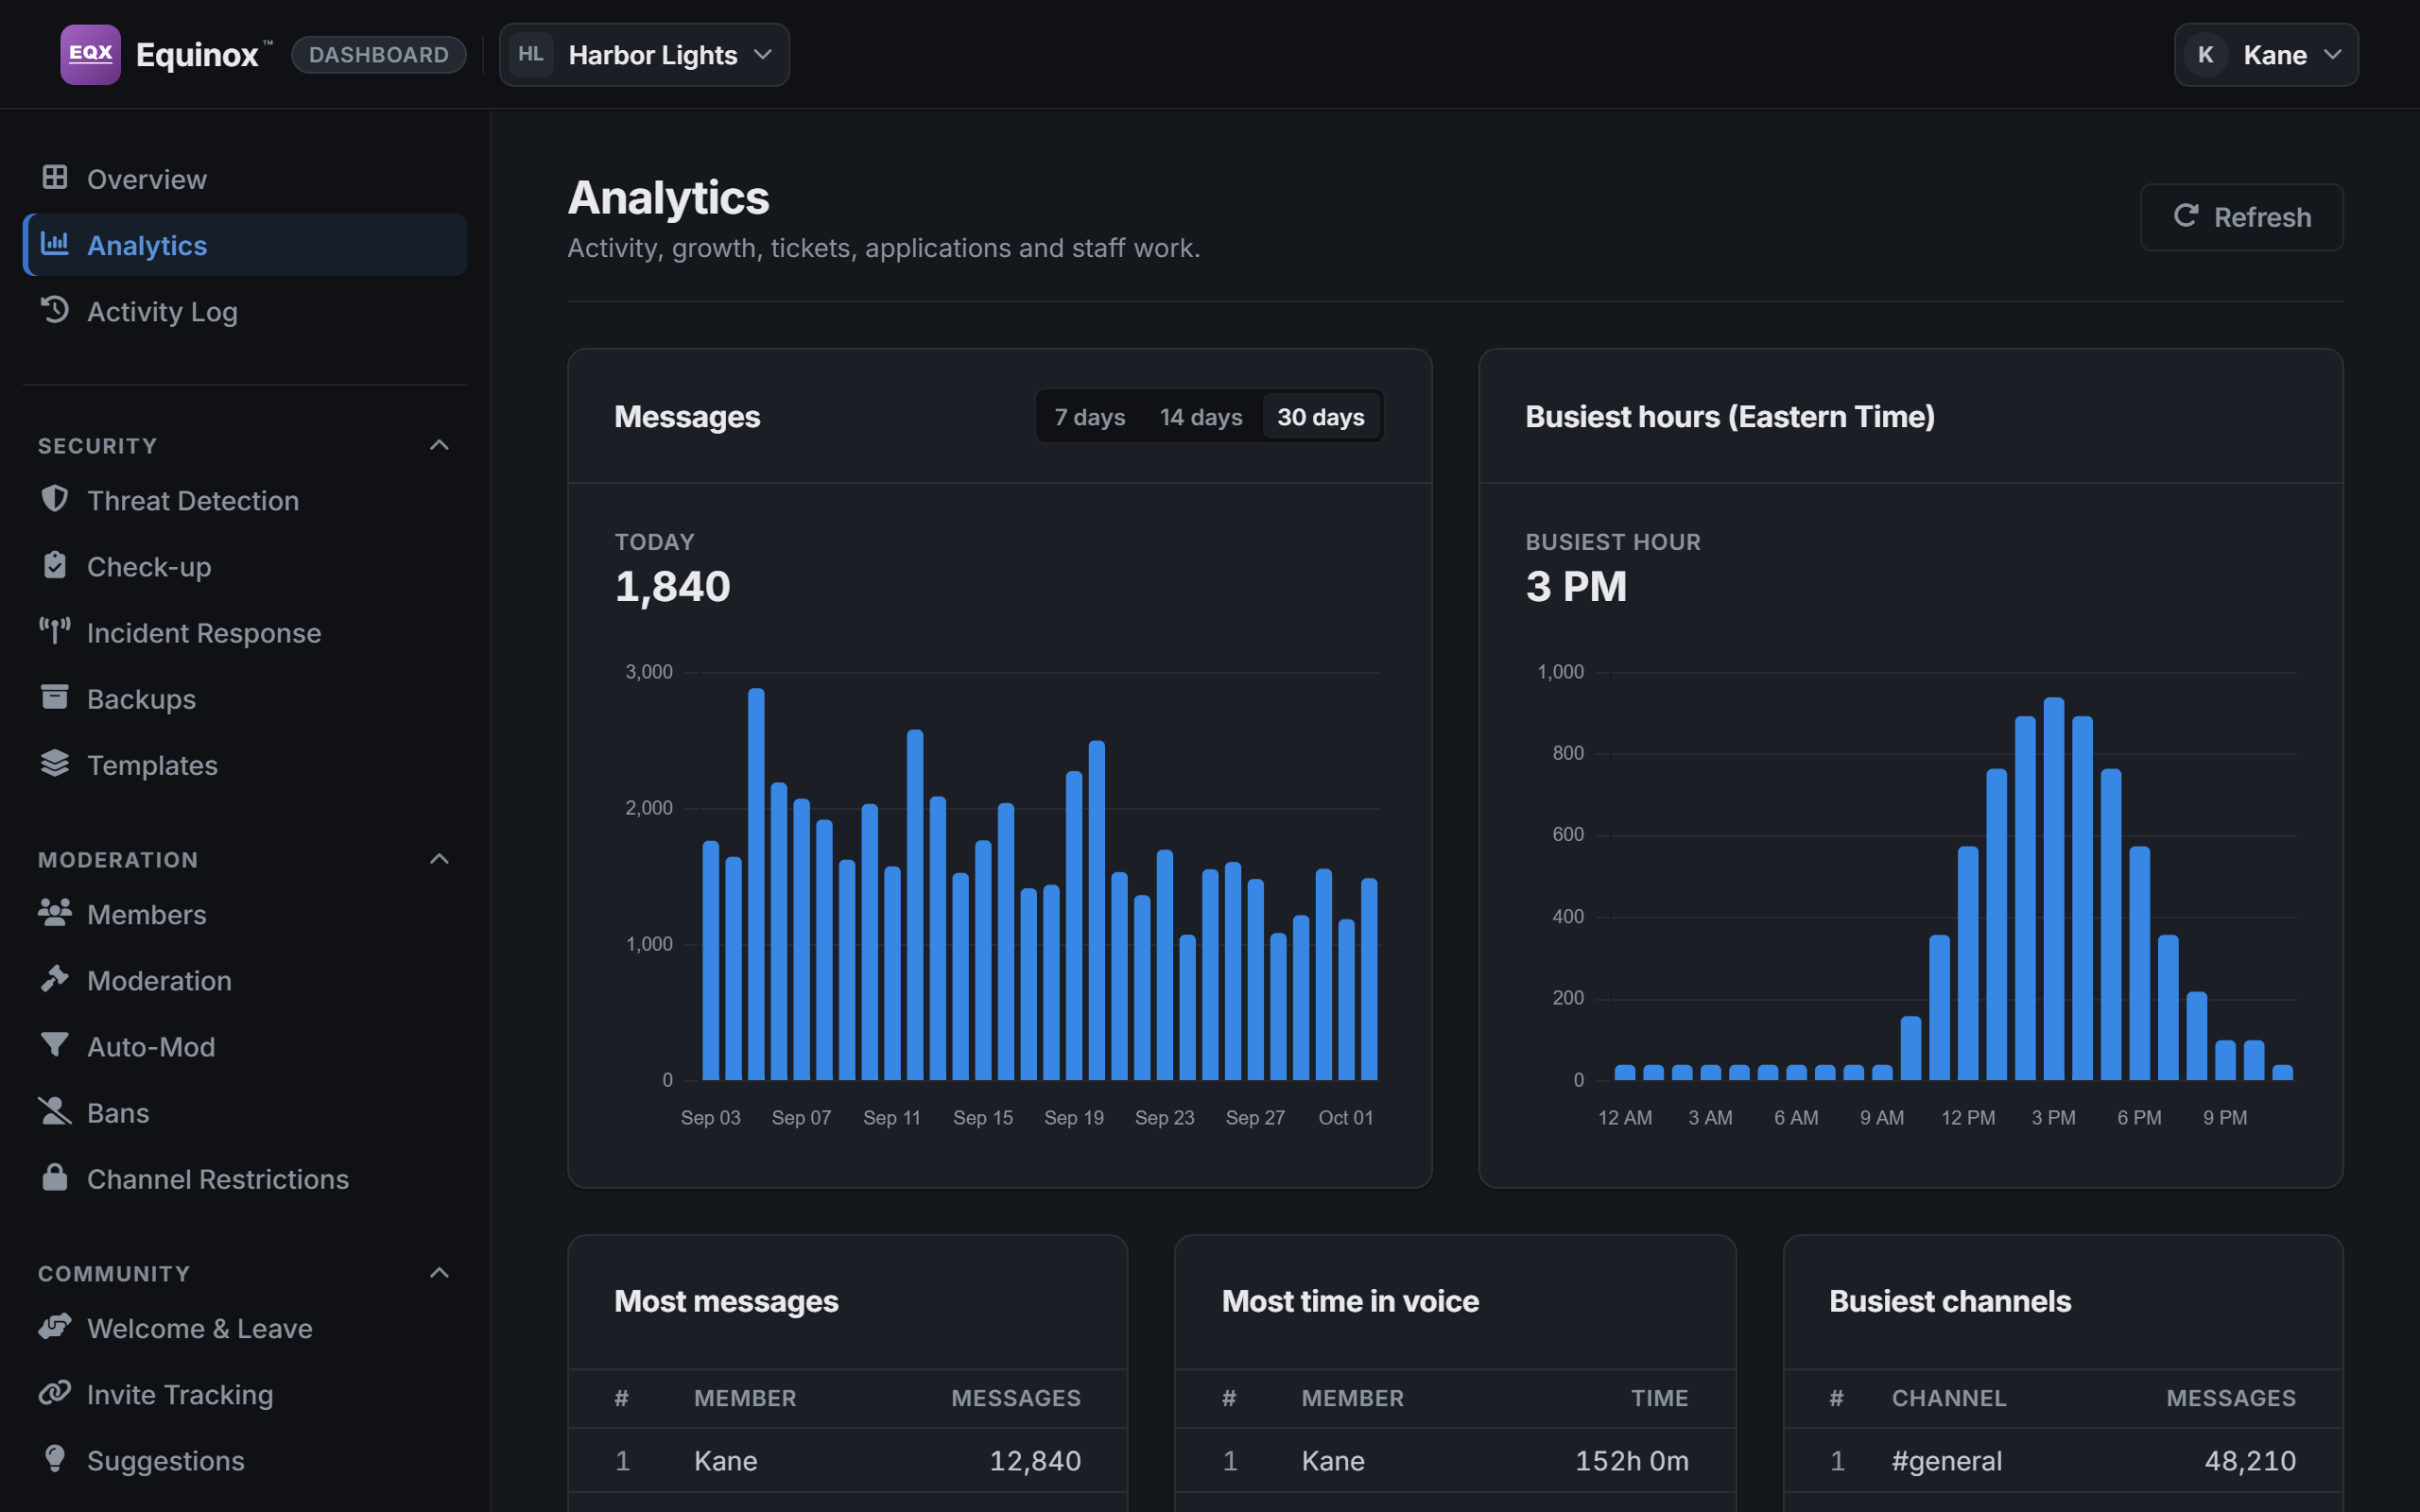The height and width of the screenshot is (1512, 2420).
Task: Click the 3 PM busiest hour bar
Action: (x=2054, y=889)
